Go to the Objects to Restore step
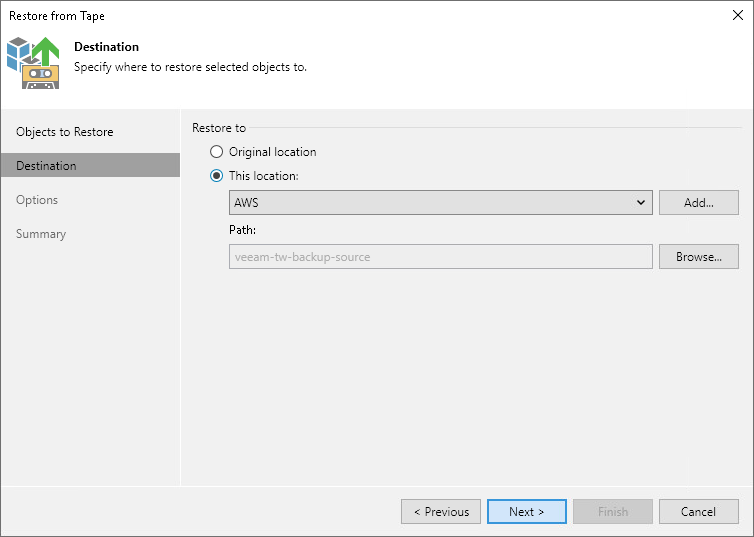 (64, 132)
